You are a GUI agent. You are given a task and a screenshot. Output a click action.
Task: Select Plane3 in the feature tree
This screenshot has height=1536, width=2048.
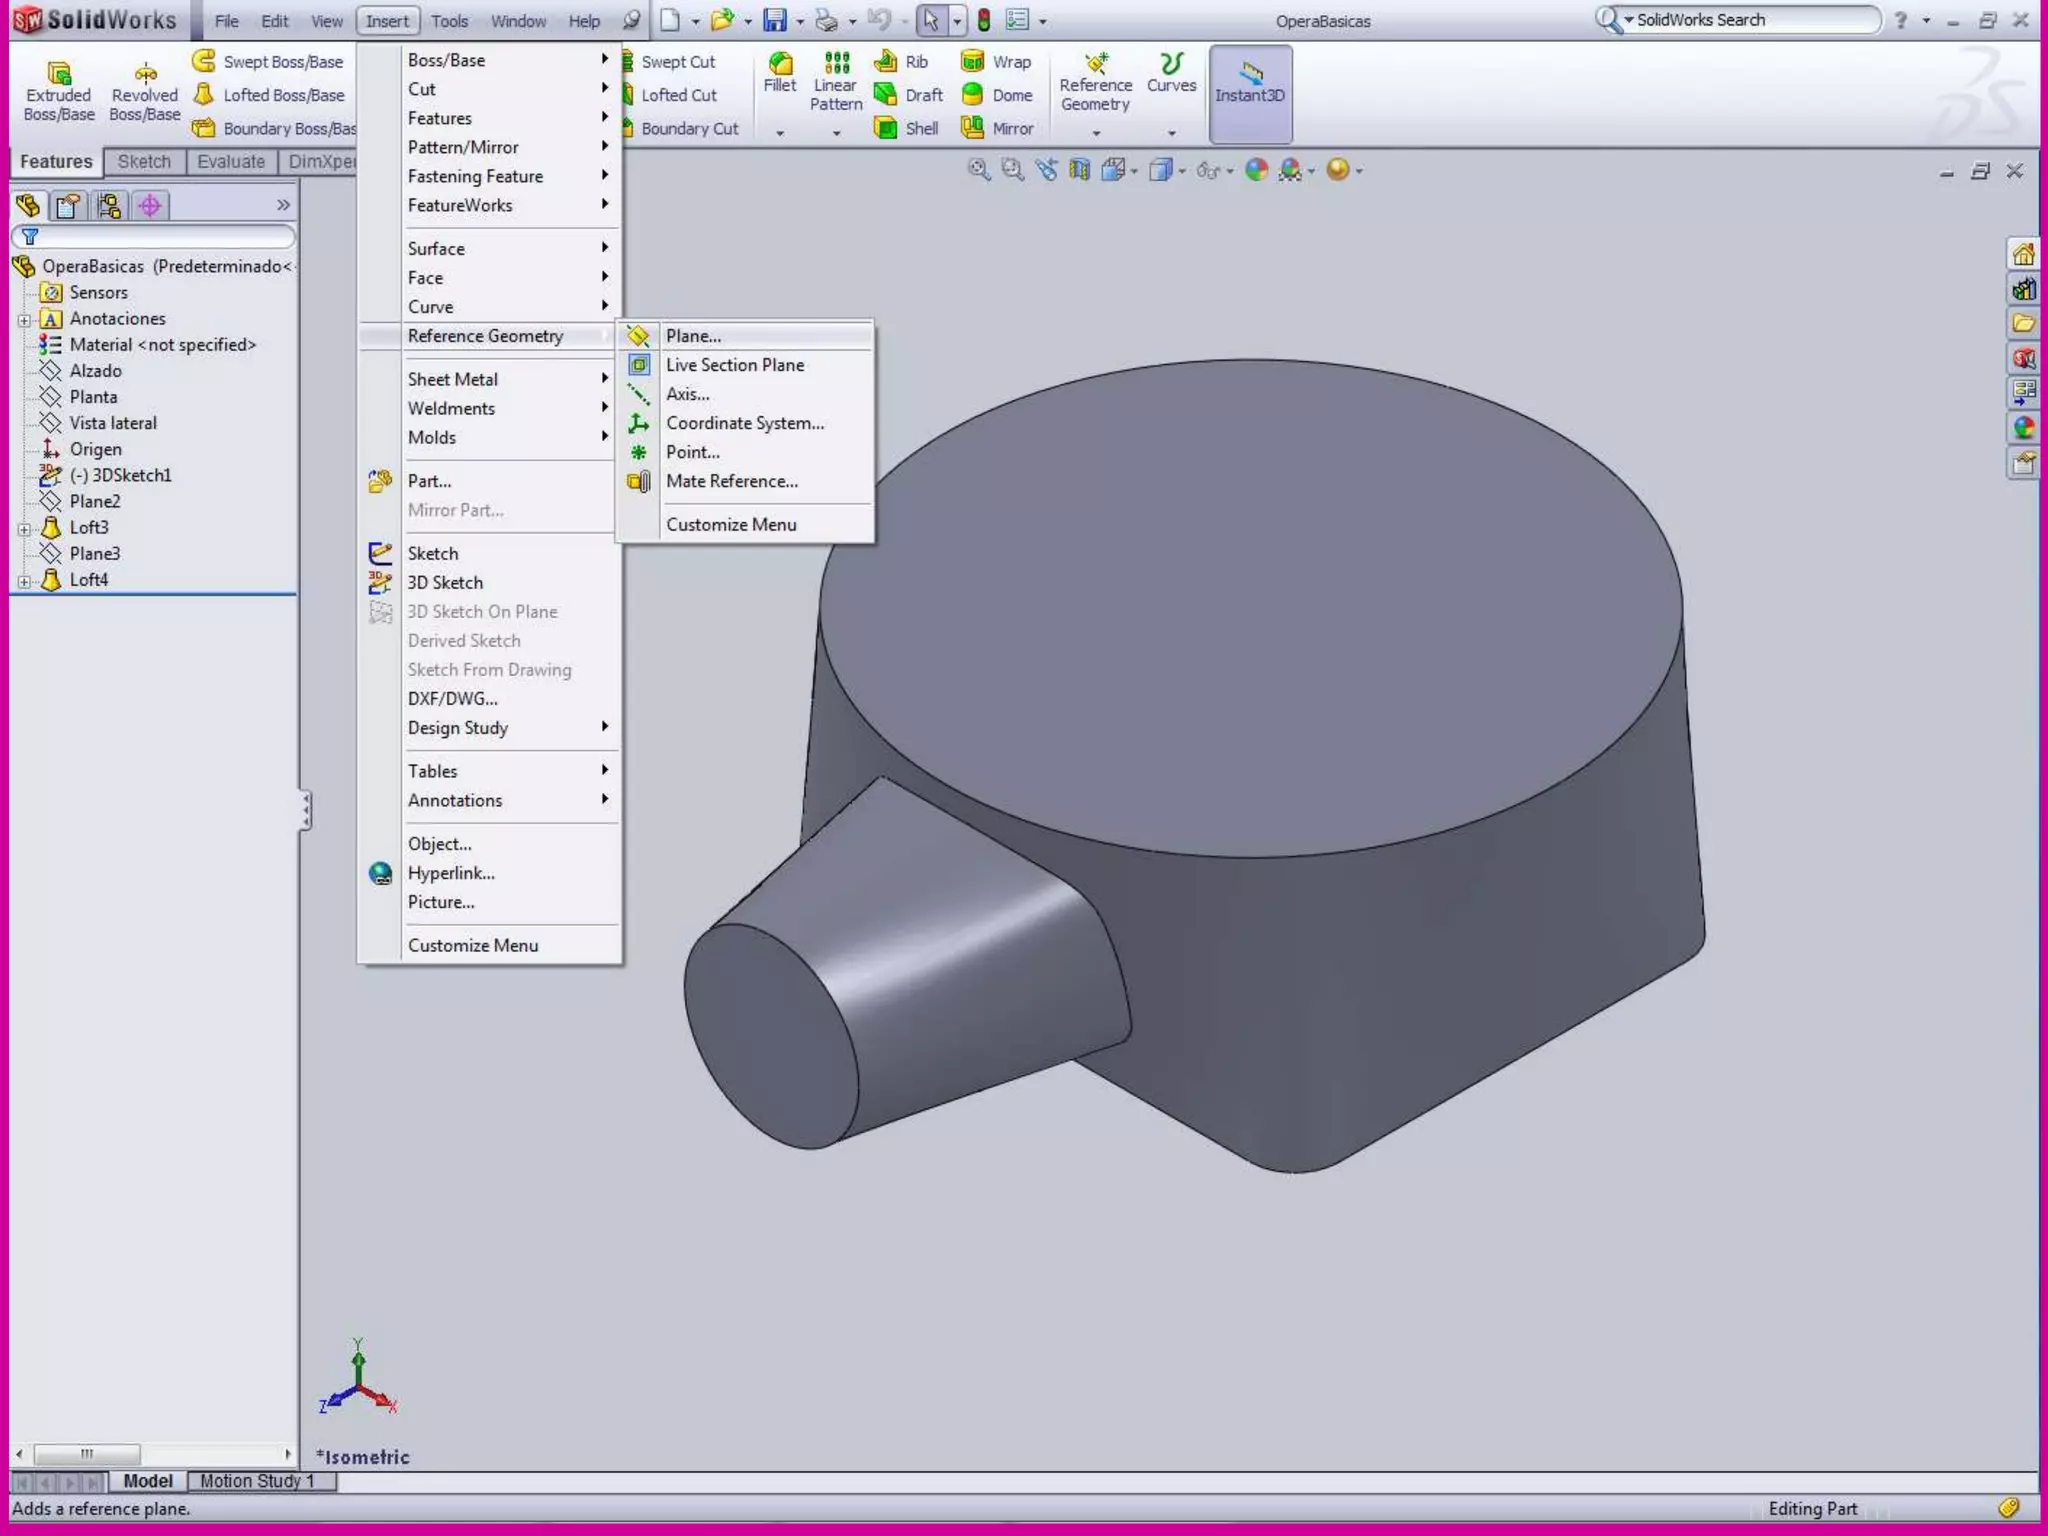(x=94, y=554)
